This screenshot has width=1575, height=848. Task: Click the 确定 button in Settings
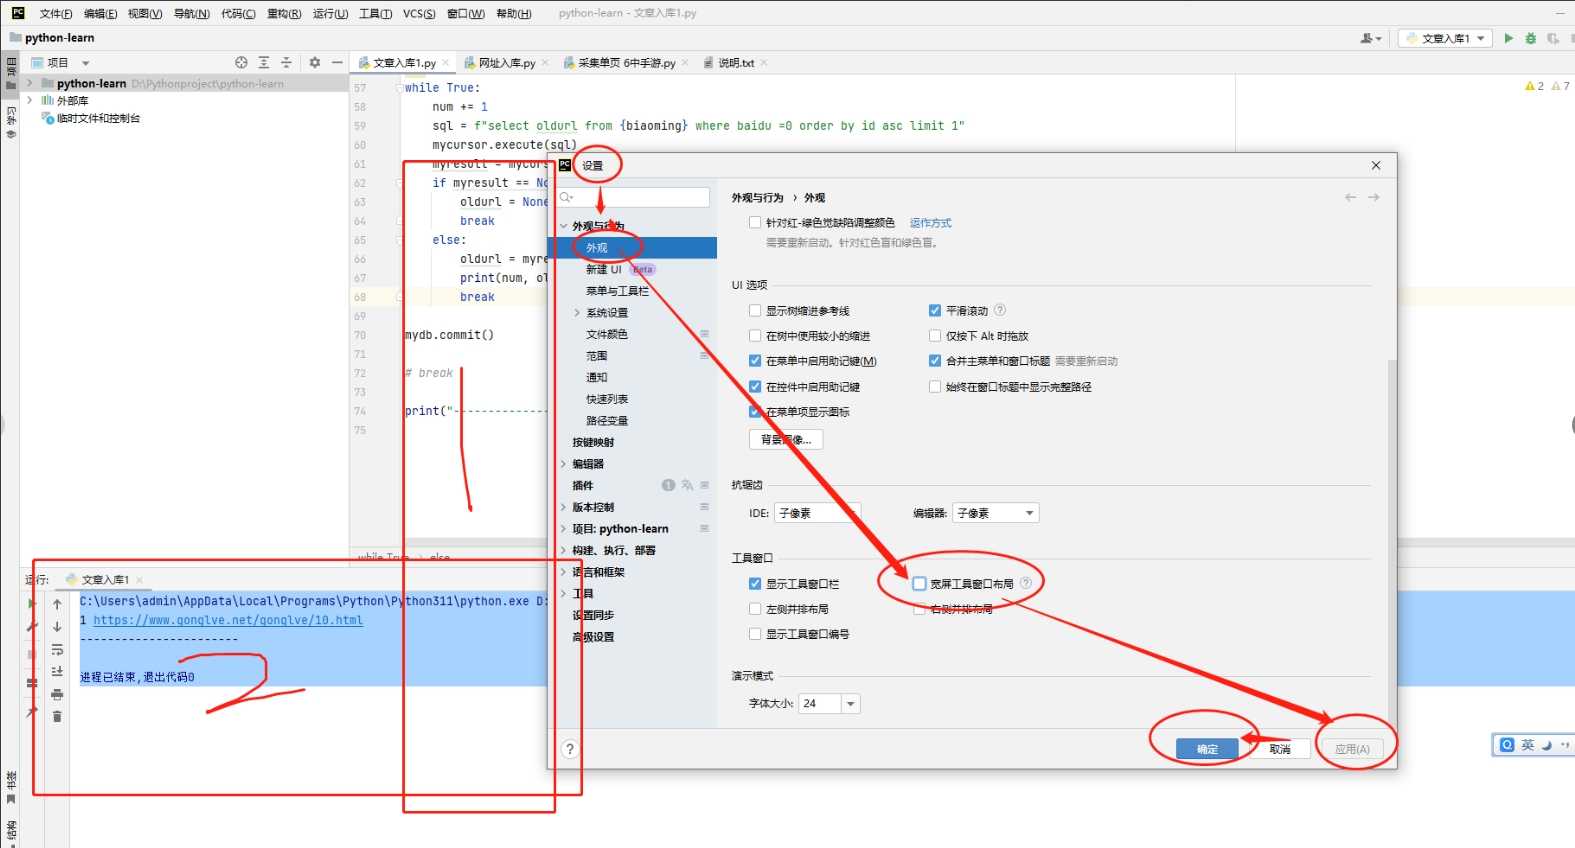pos(1207,749)
